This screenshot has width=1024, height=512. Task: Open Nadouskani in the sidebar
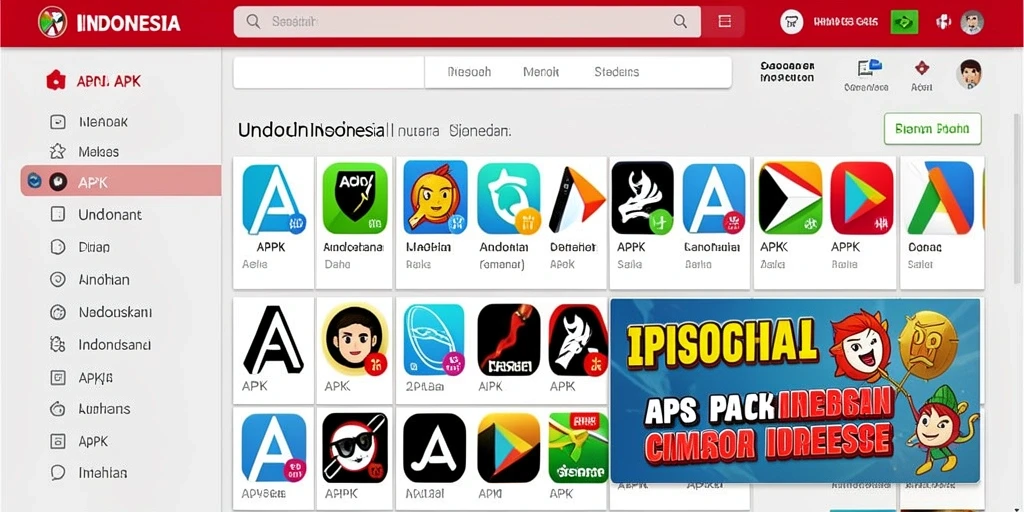(x=101, y=312)
